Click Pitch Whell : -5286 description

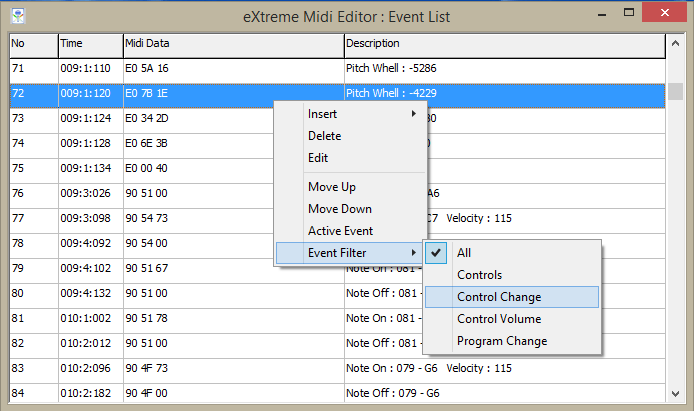pos(391,69)
